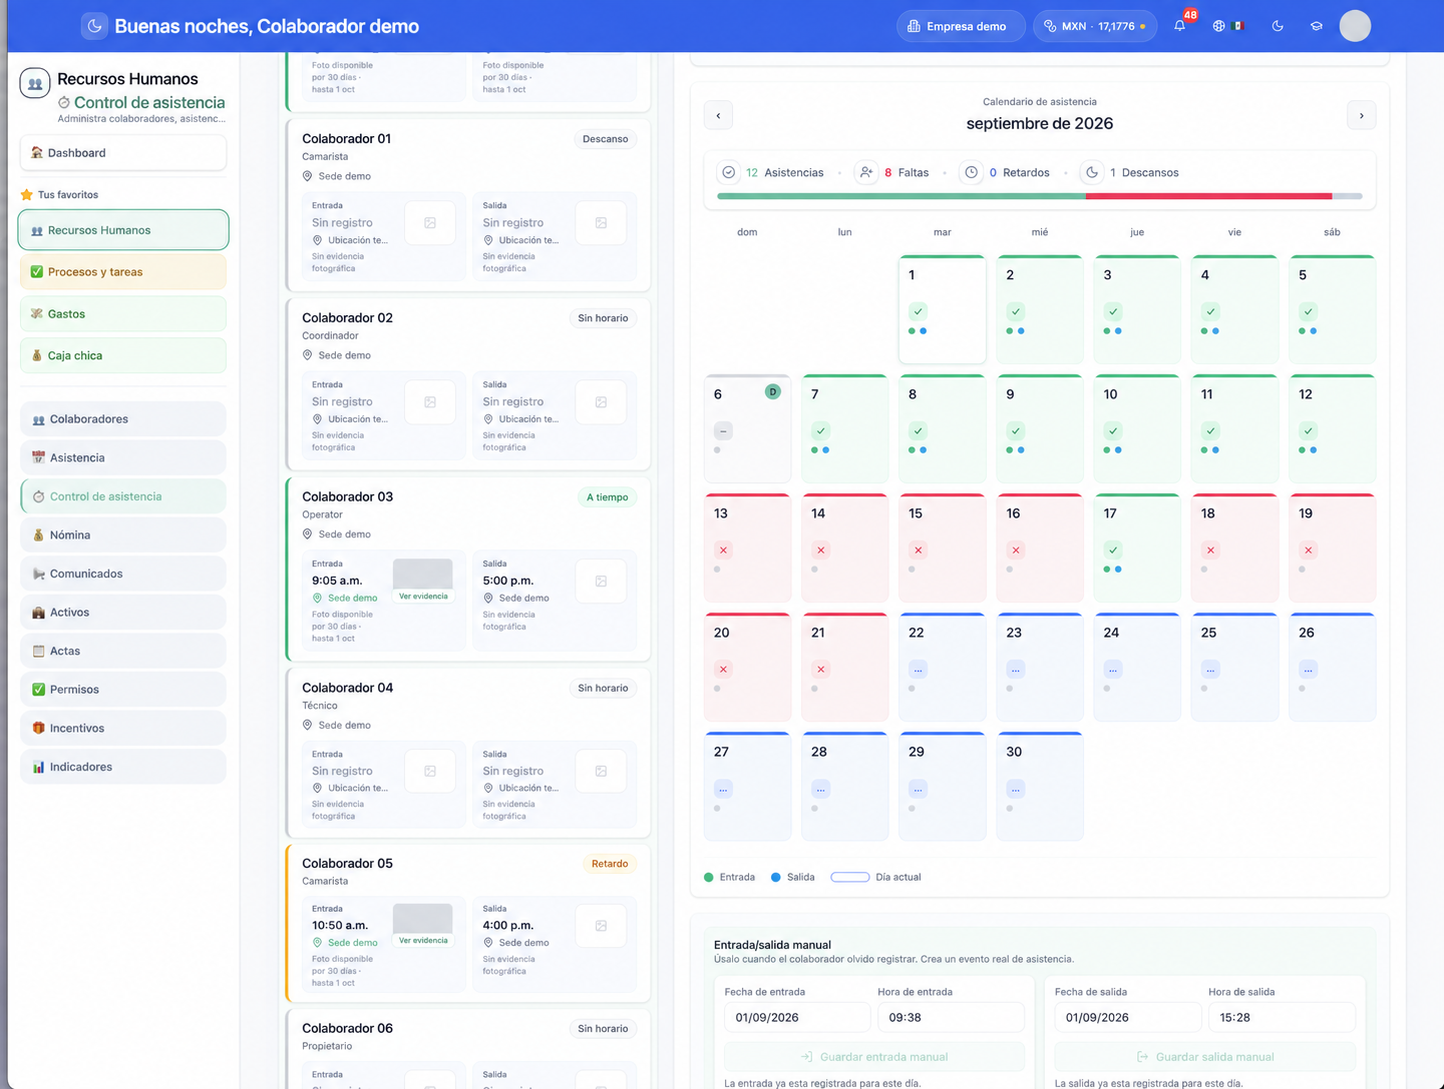Click Colaborador 02 exit photo placeholder icon
The width and height of the screenshot is (1444, 1089).
click(x=601, y=402)
